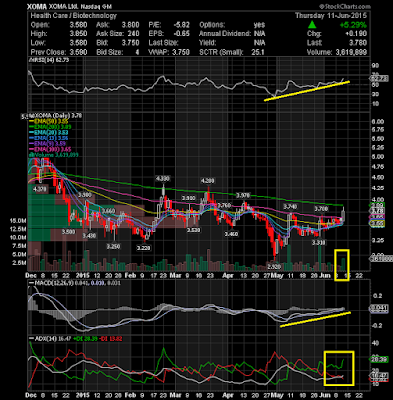Click the yellow trendline under MACD line

pos(315,319)
